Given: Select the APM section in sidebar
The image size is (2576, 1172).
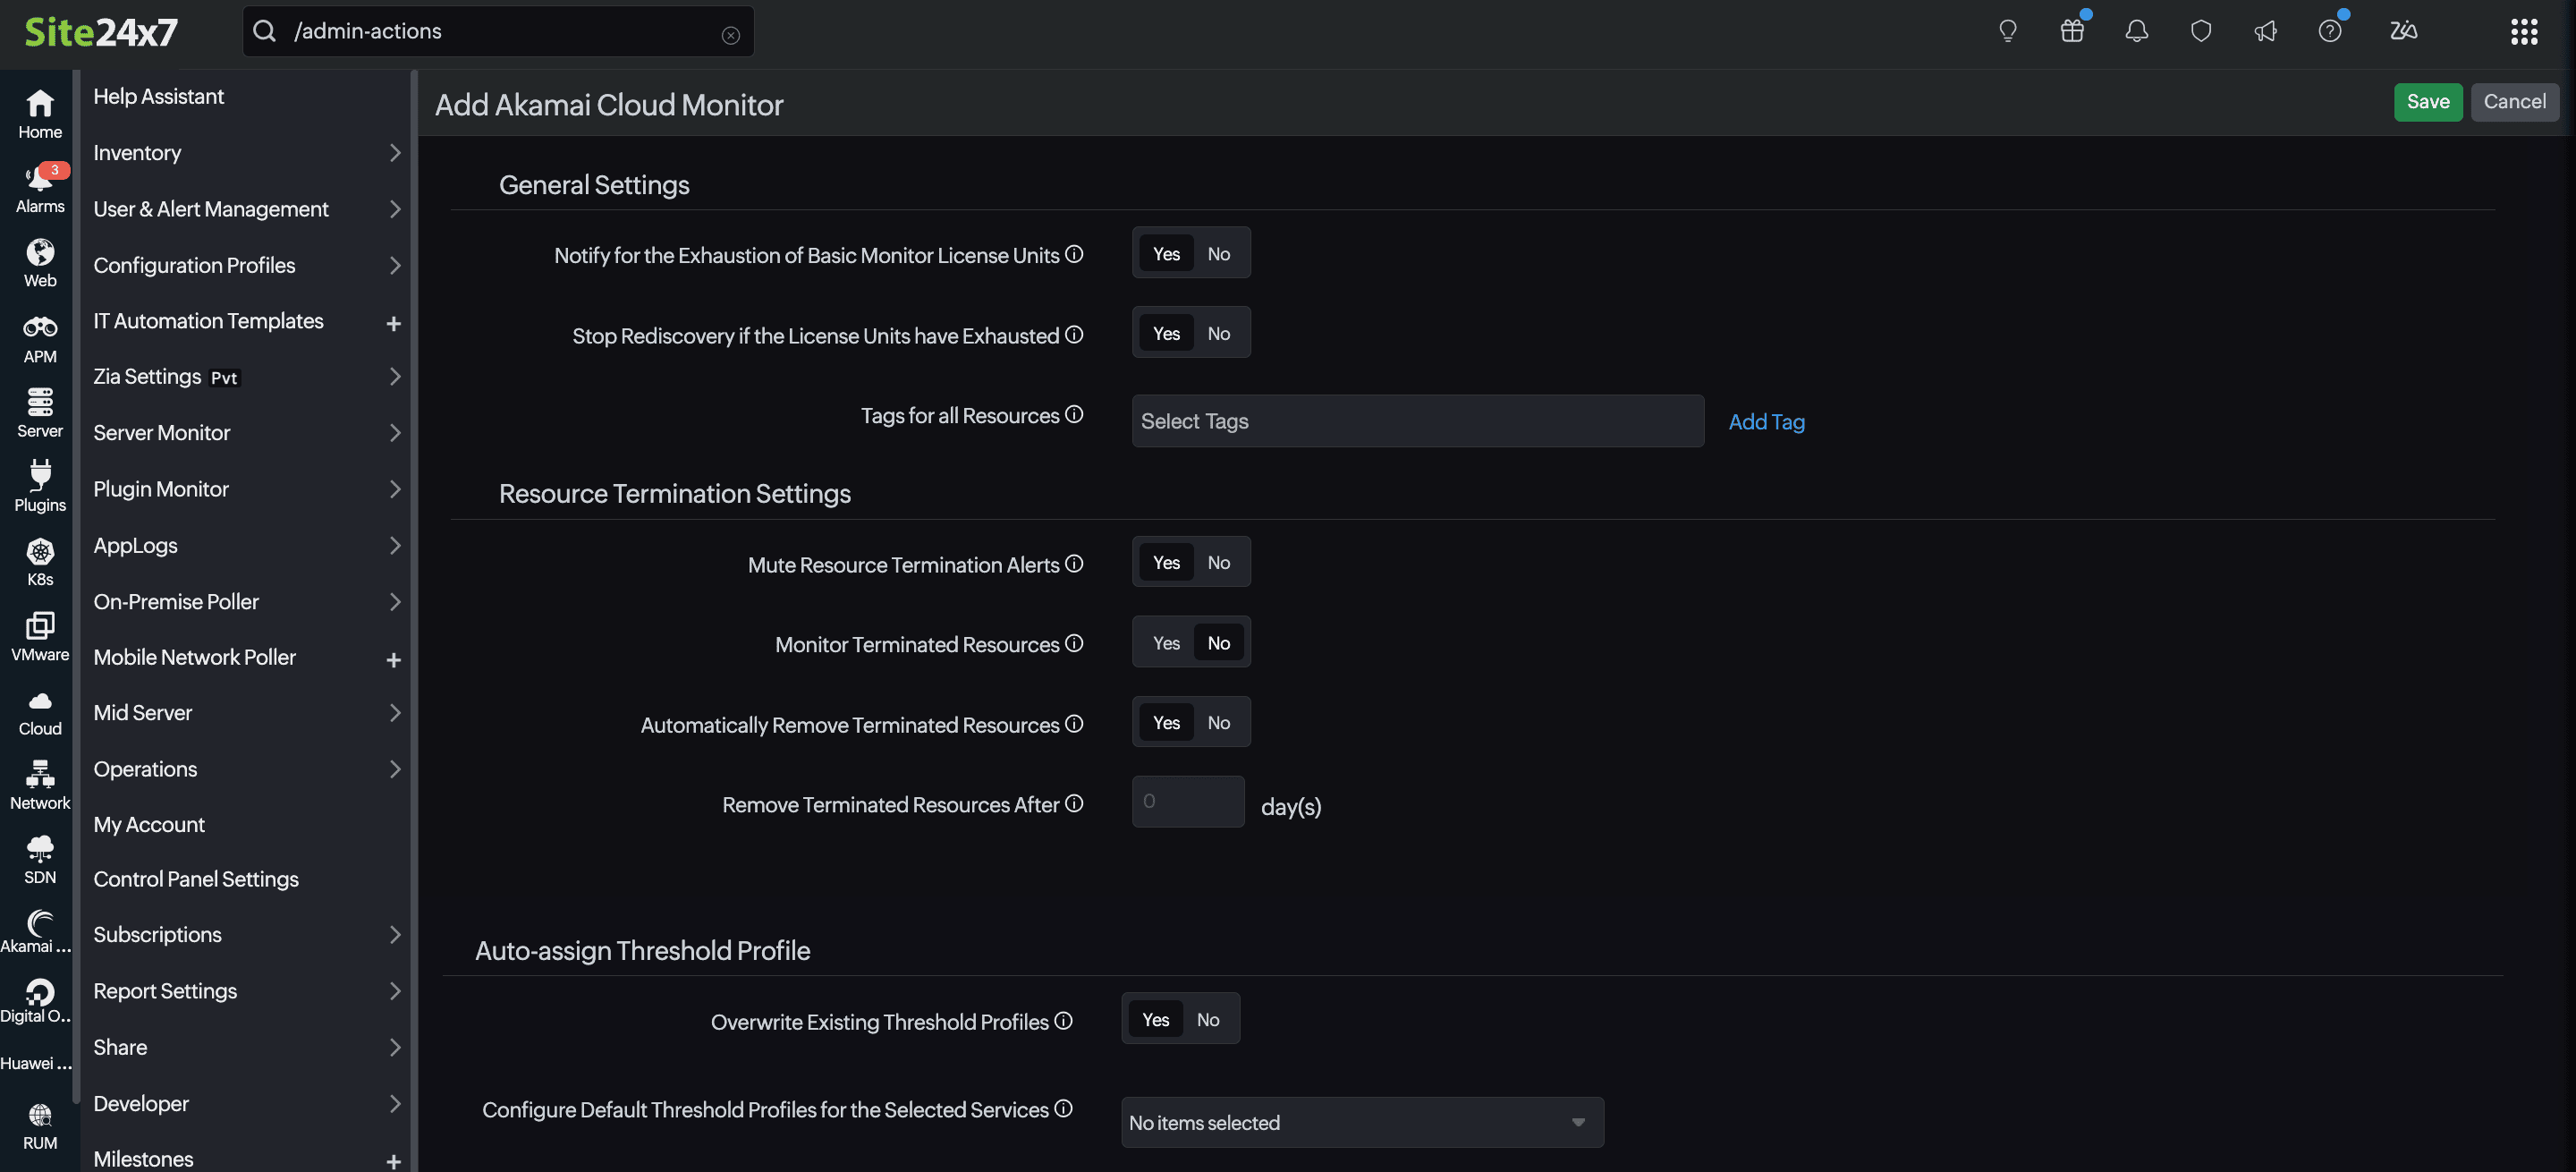Looking at the screenshot, I should pos(40,337).
